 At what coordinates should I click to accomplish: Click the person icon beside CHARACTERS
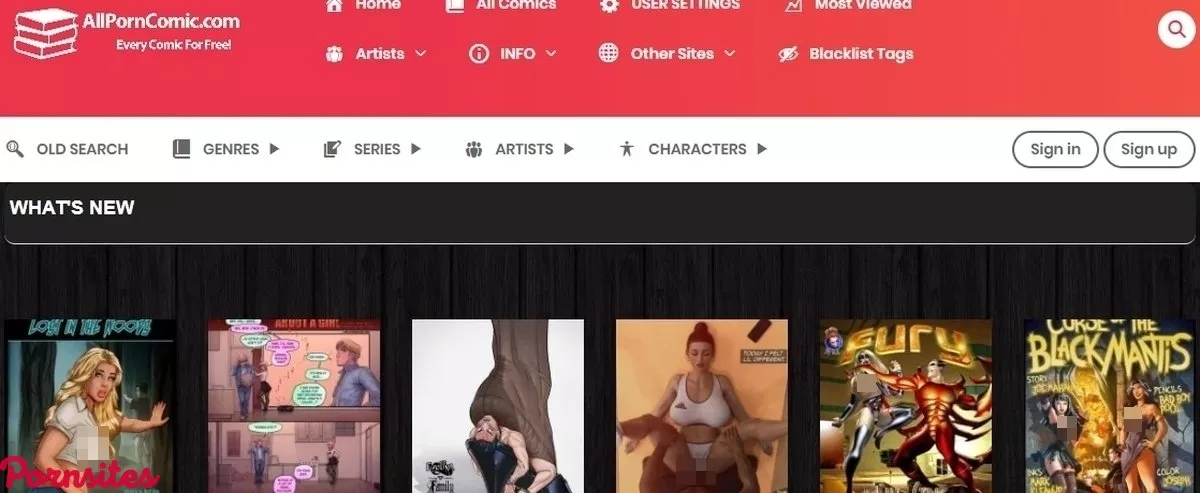(x=627, y=149)
